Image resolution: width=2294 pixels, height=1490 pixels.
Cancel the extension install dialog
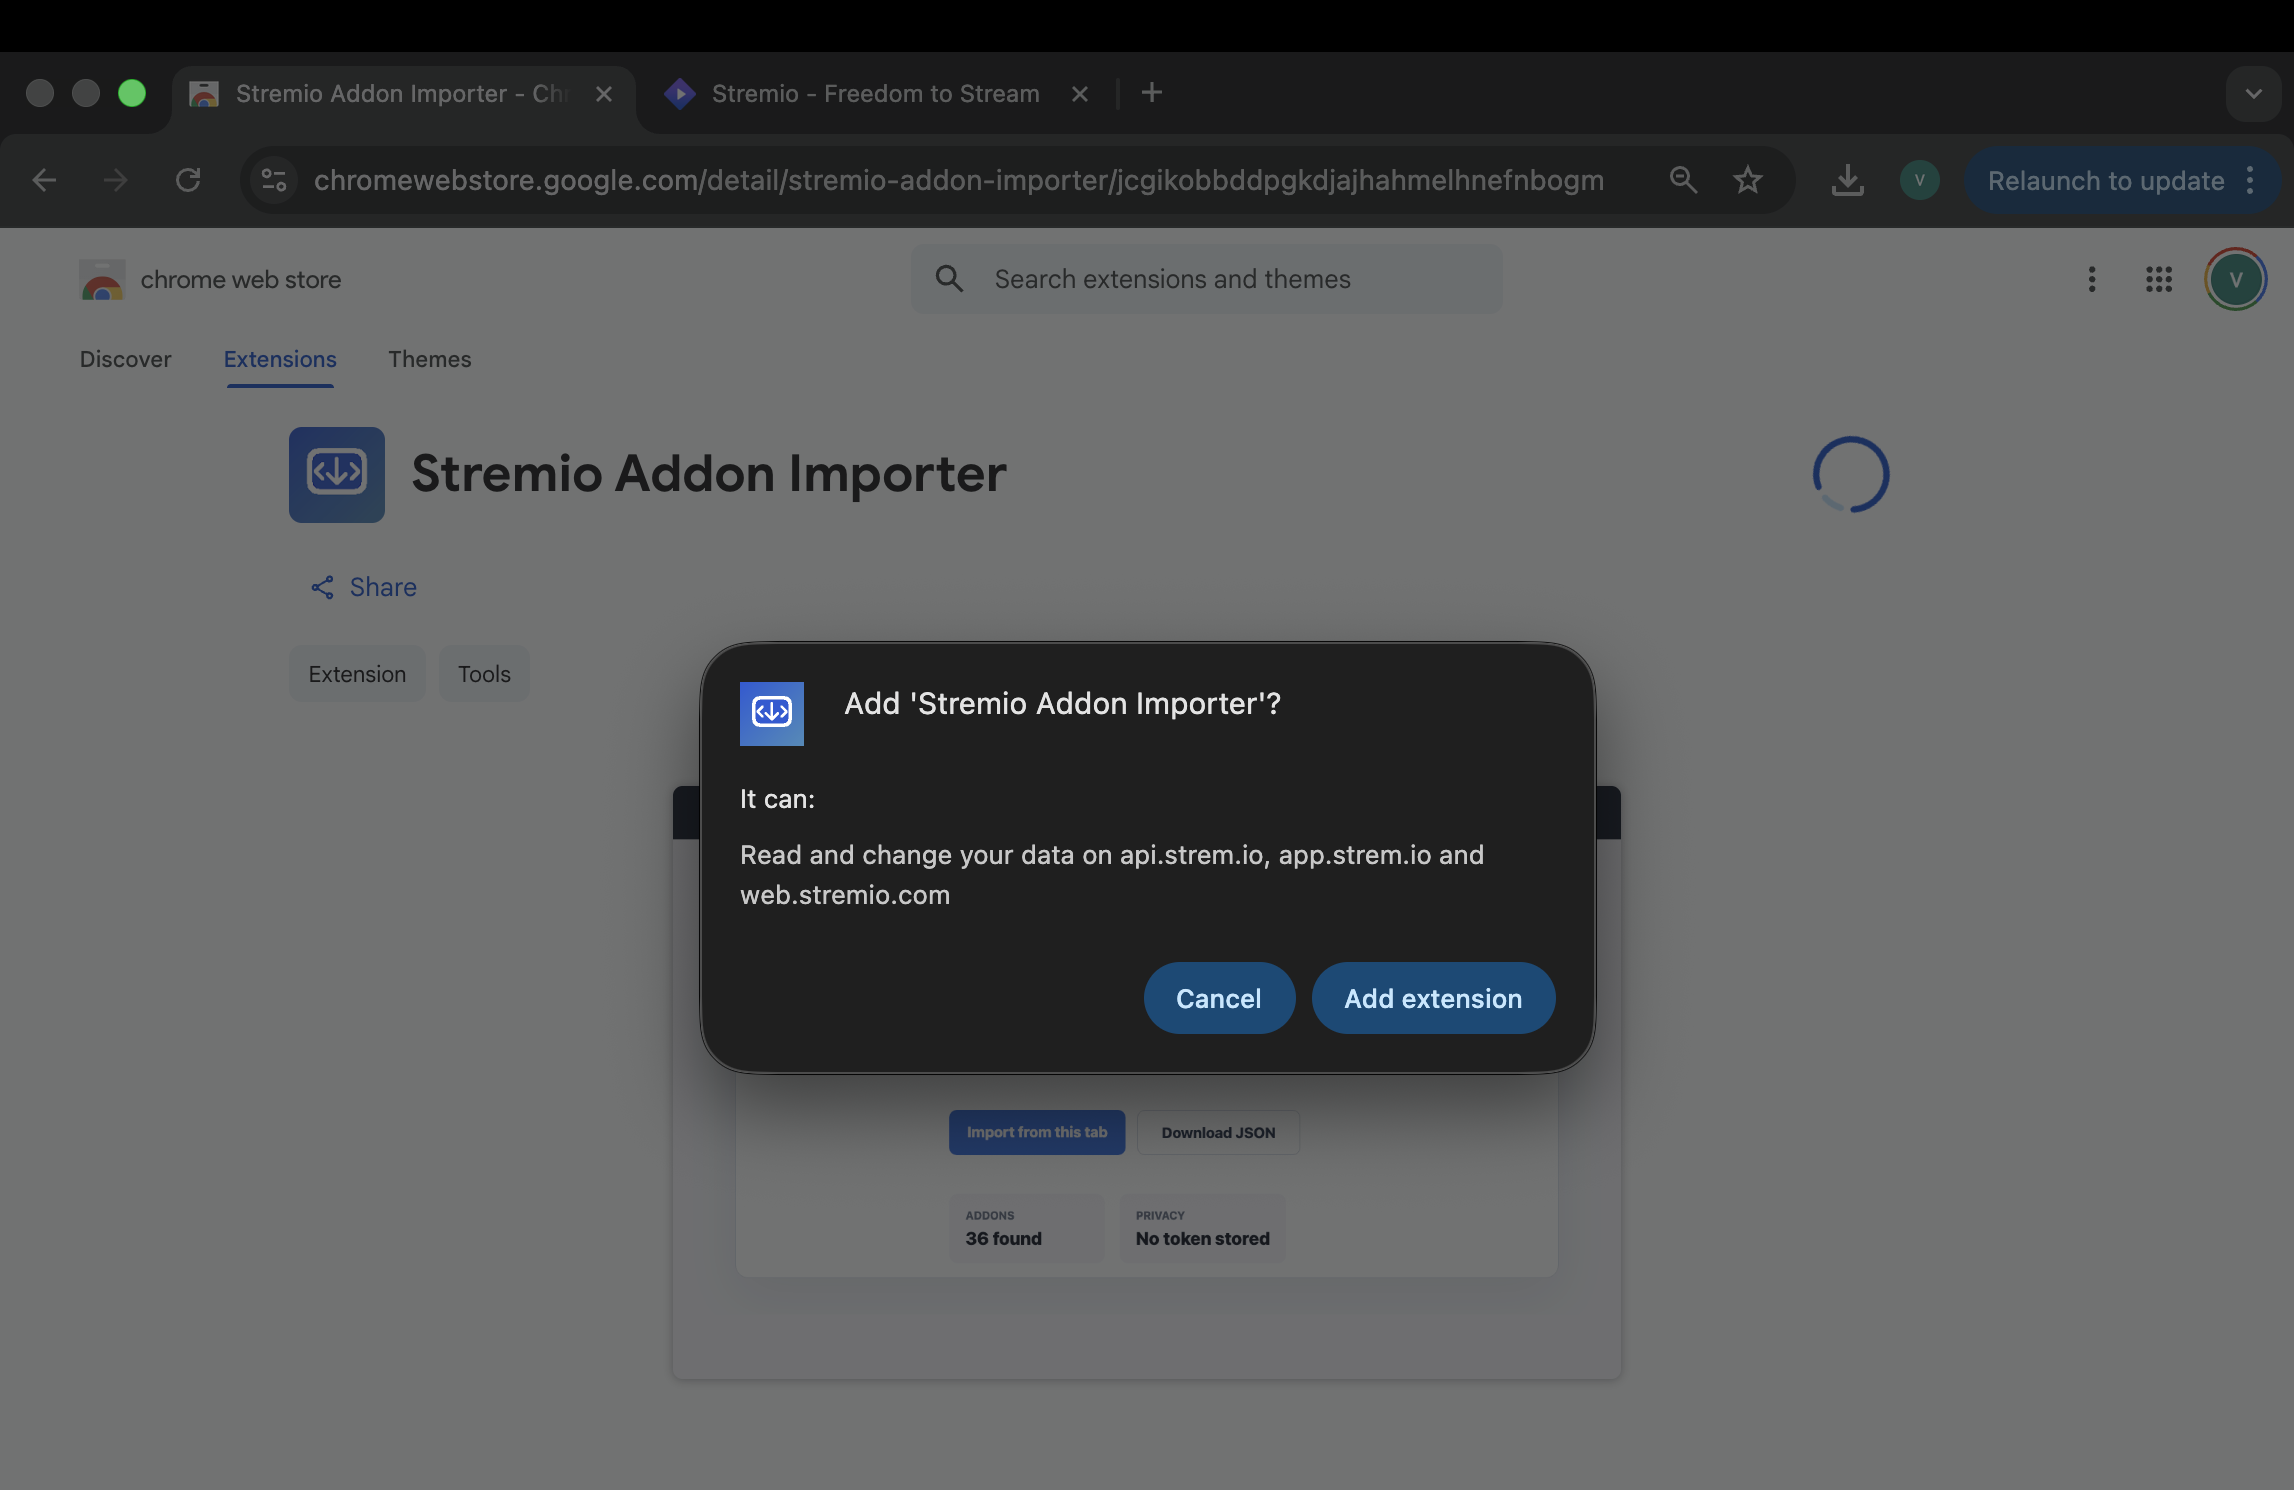[1219, 998]
